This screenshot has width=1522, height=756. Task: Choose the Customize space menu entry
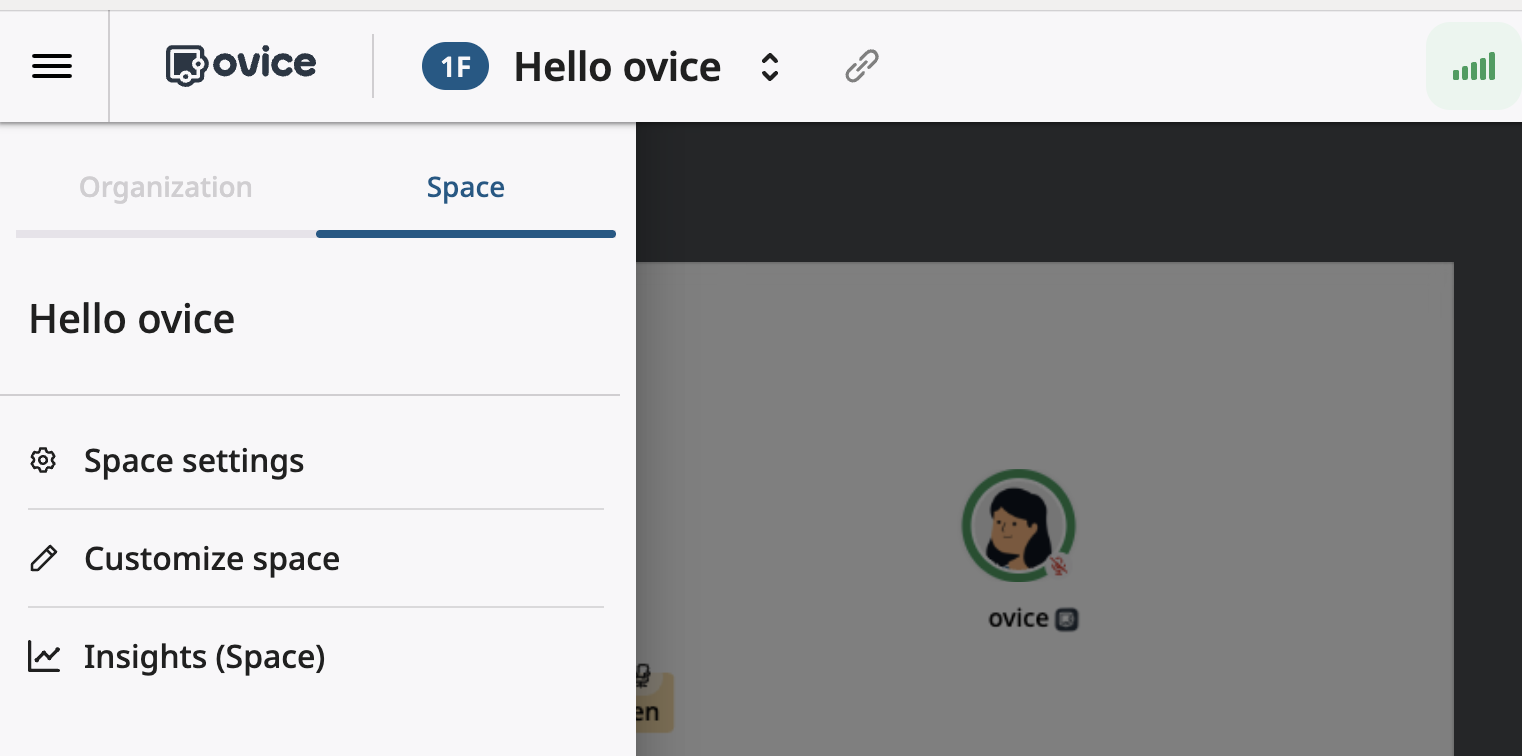coord(212,558)
